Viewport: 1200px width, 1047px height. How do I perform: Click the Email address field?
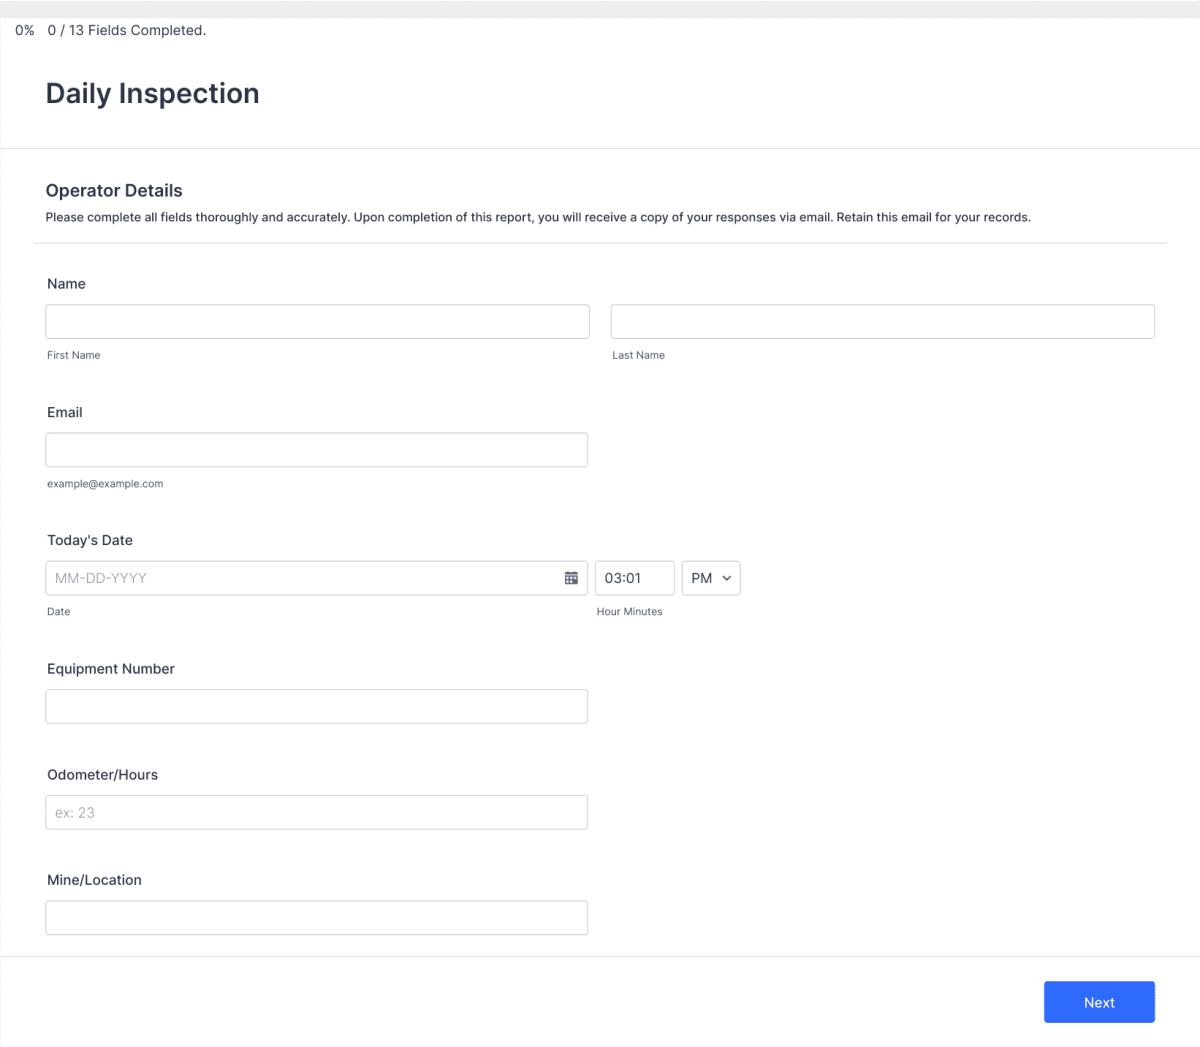tap(317, 449)
